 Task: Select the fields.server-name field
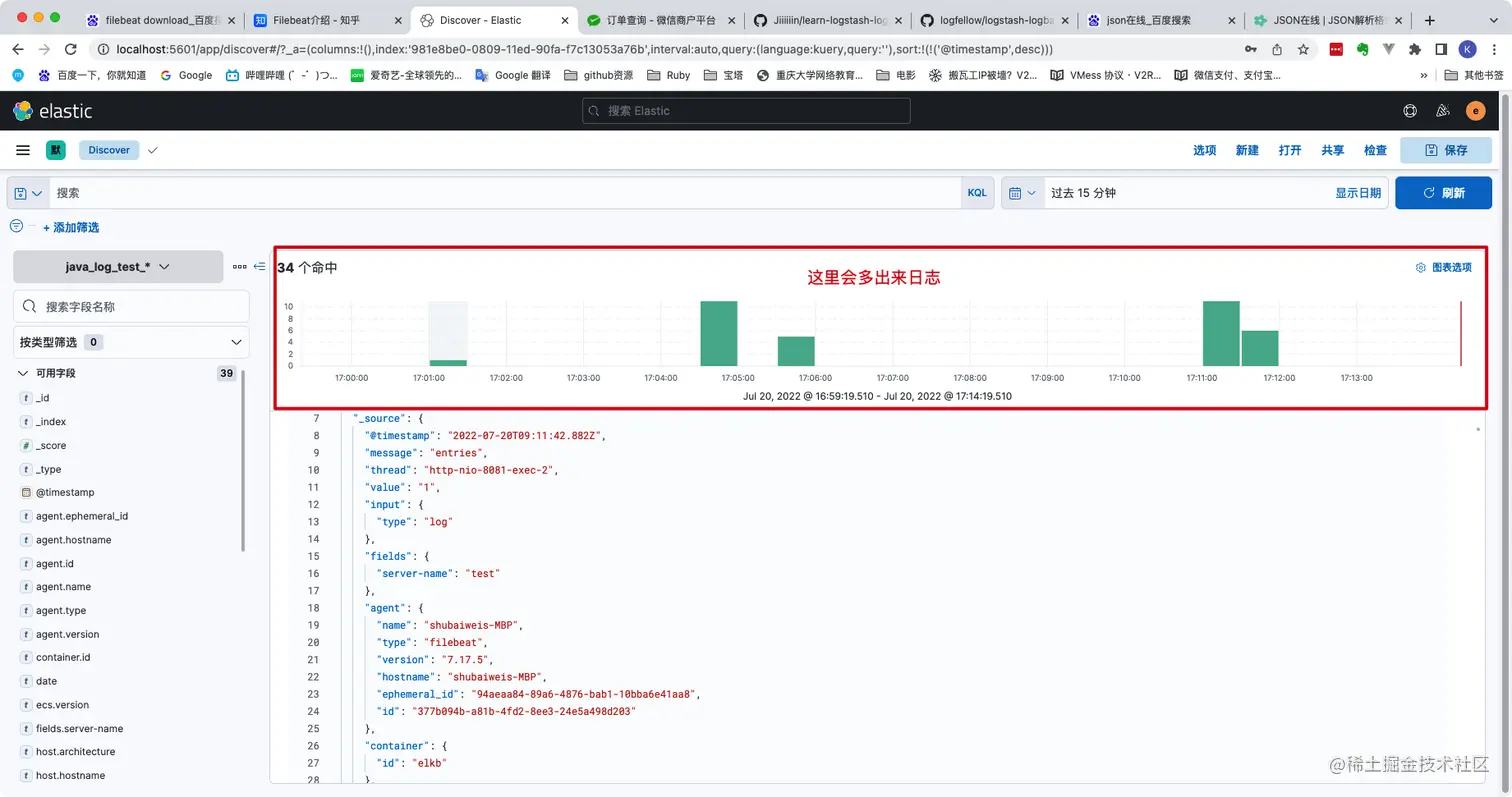pos(79,729)
